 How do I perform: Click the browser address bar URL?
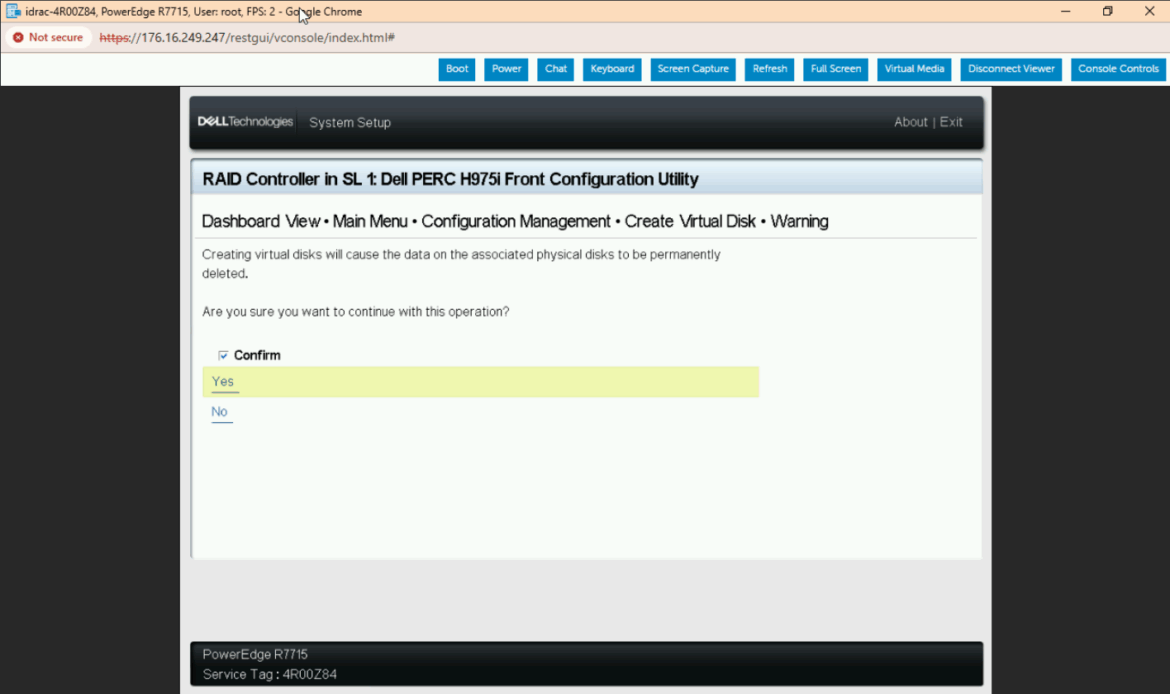[247, 37]
